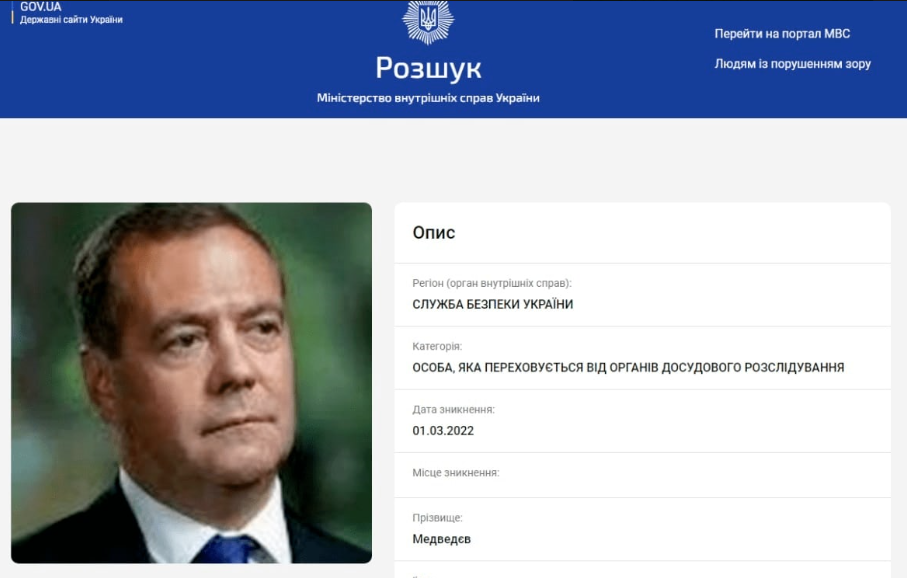Click 'Міністерство внутрішніх справ України' subtitle
The width and height of the screenshot is (907, 578).
click(428, 98)
